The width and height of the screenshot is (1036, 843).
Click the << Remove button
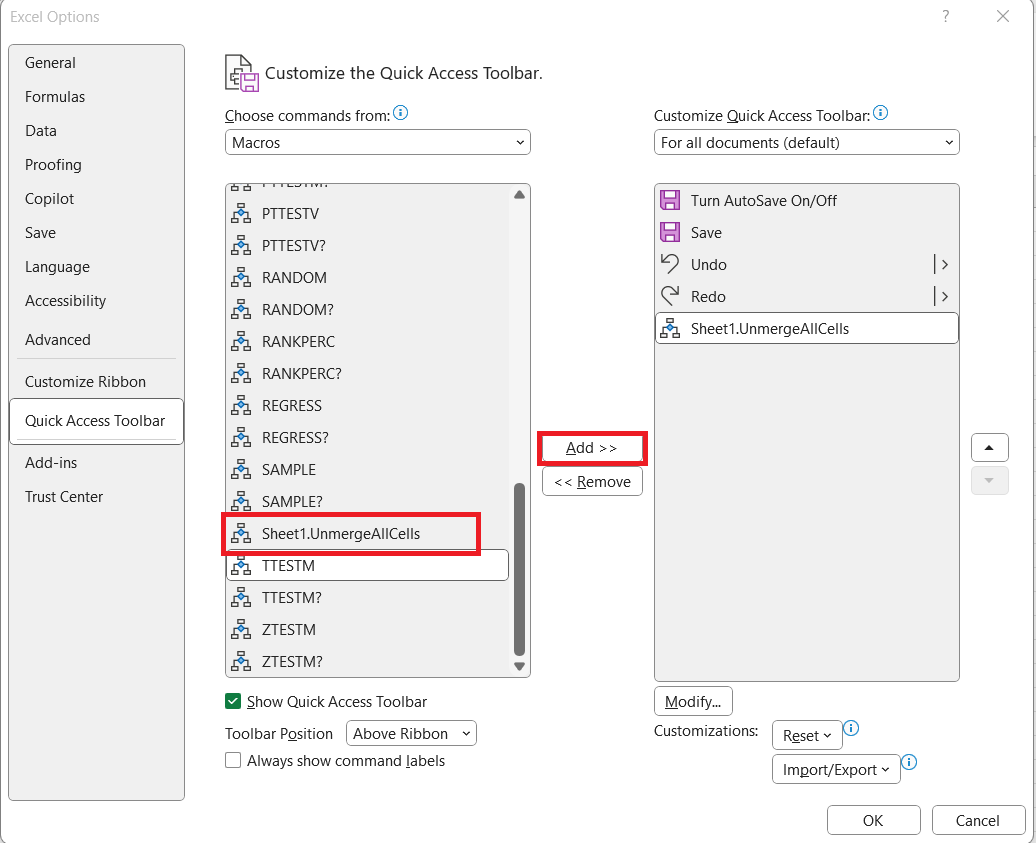point(592,482)
